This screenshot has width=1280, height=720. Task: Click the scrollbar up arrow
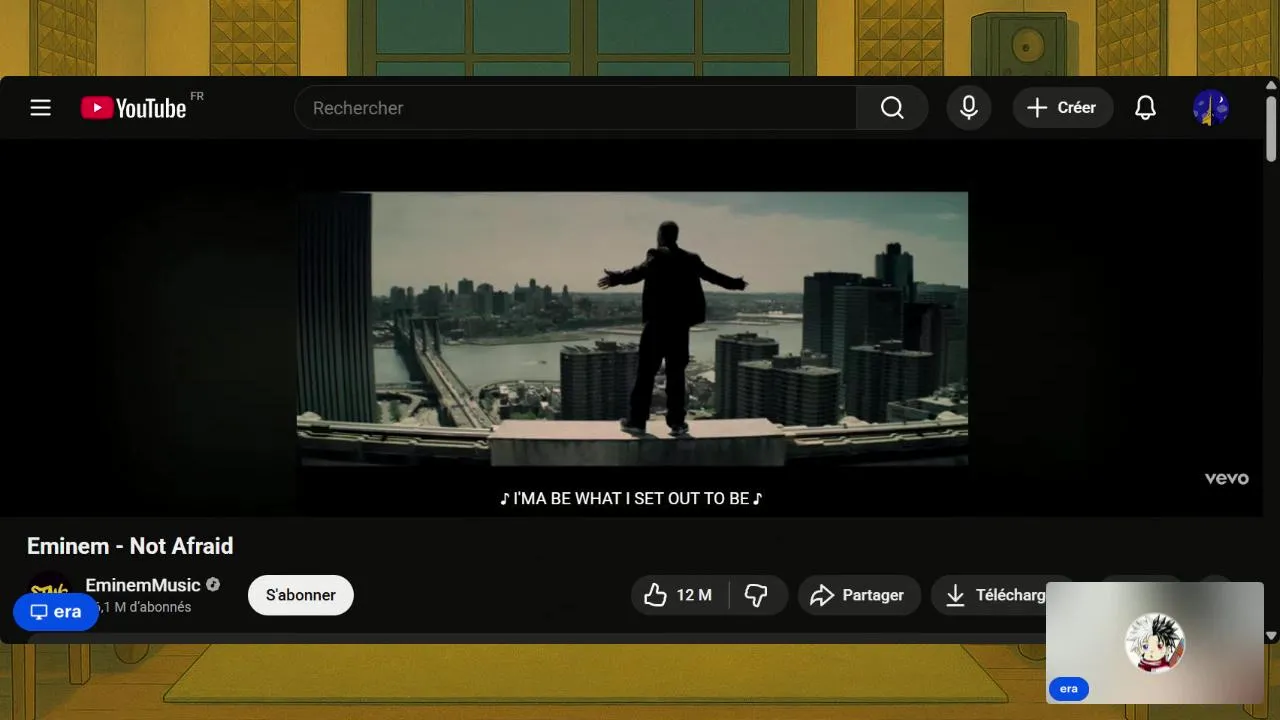(x=1271, y=84)
